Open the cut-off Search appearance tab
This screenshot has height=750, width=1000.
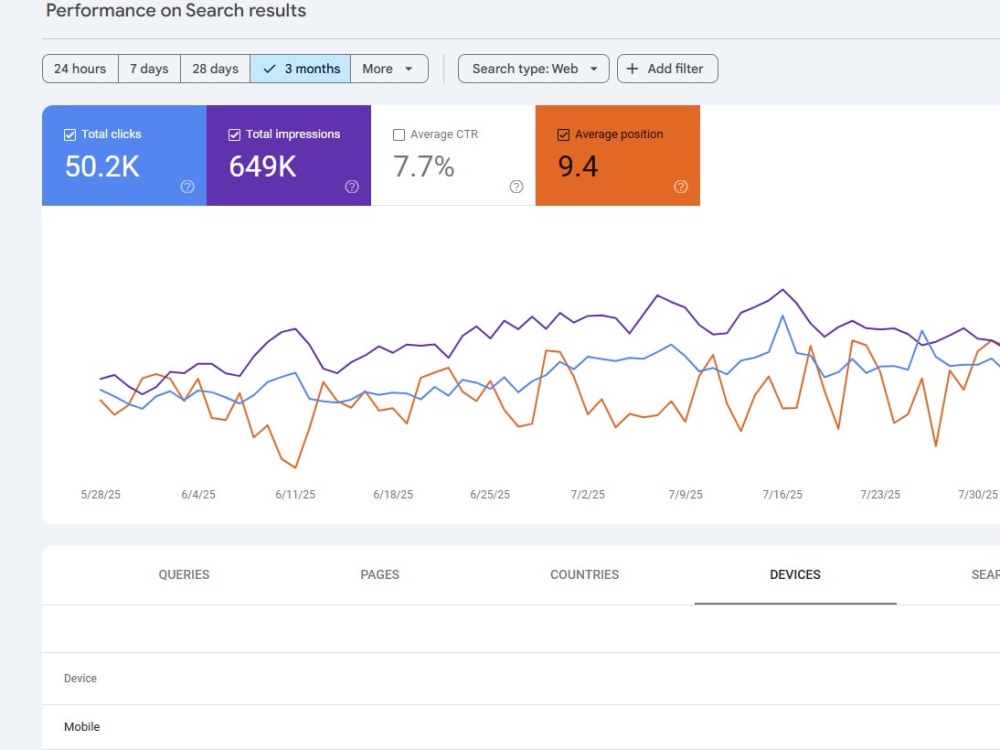coord(985,575)
